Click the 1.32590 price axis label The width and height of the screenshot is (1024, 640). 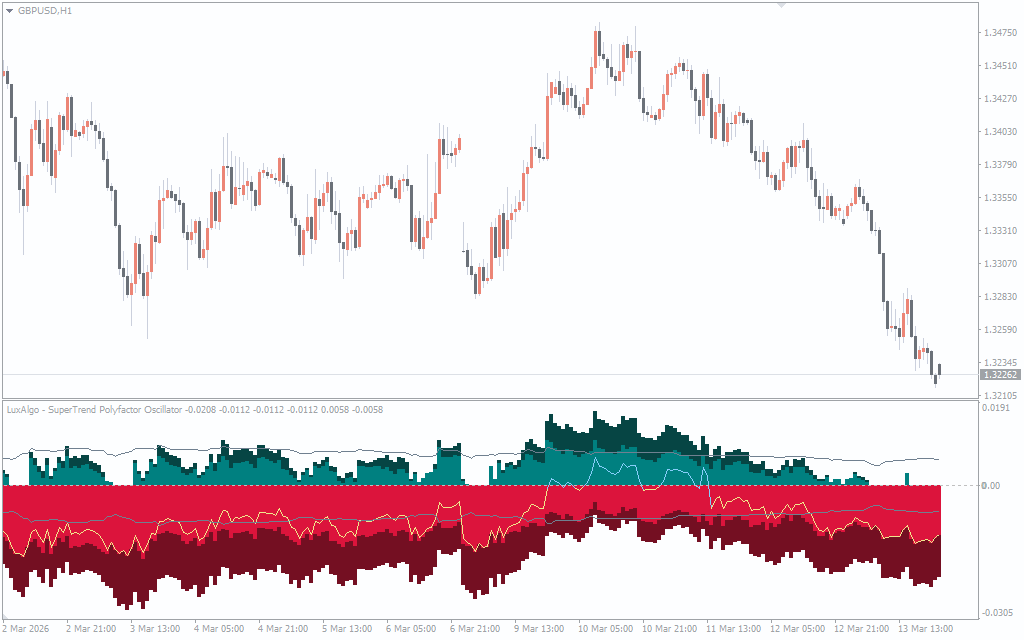[x=1000, y=330]
